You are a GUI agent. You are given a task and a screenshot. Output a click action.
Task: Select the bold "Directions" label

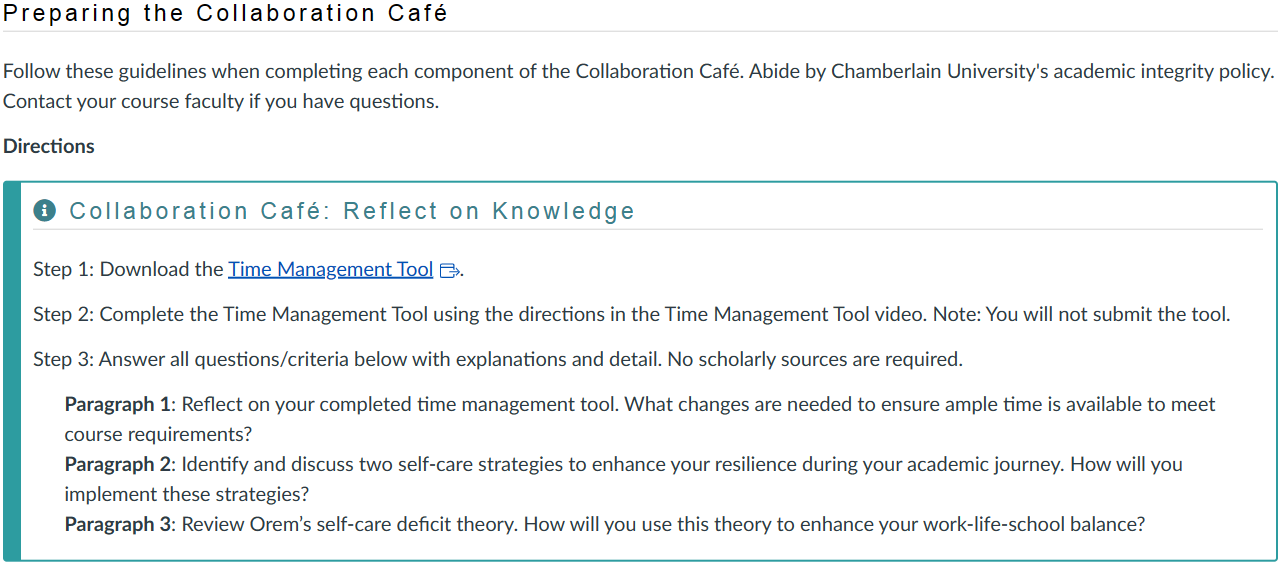pos(49,146)
